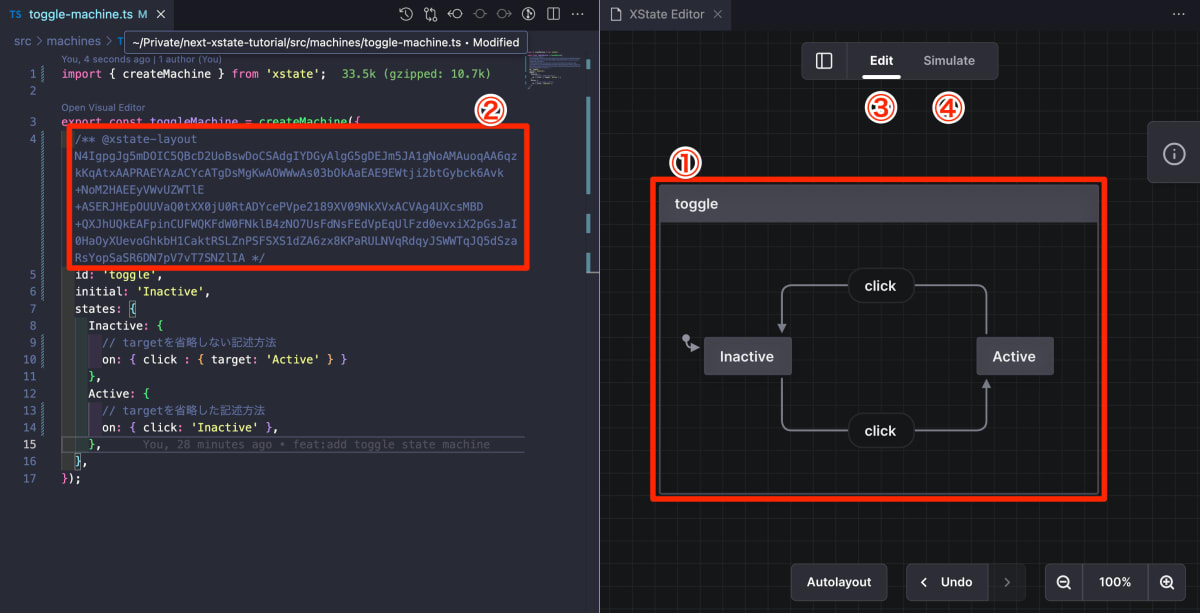Click the split editor right icon
Image resolution: width=1200 pixels, height=613 pixels.
(553, 14)
